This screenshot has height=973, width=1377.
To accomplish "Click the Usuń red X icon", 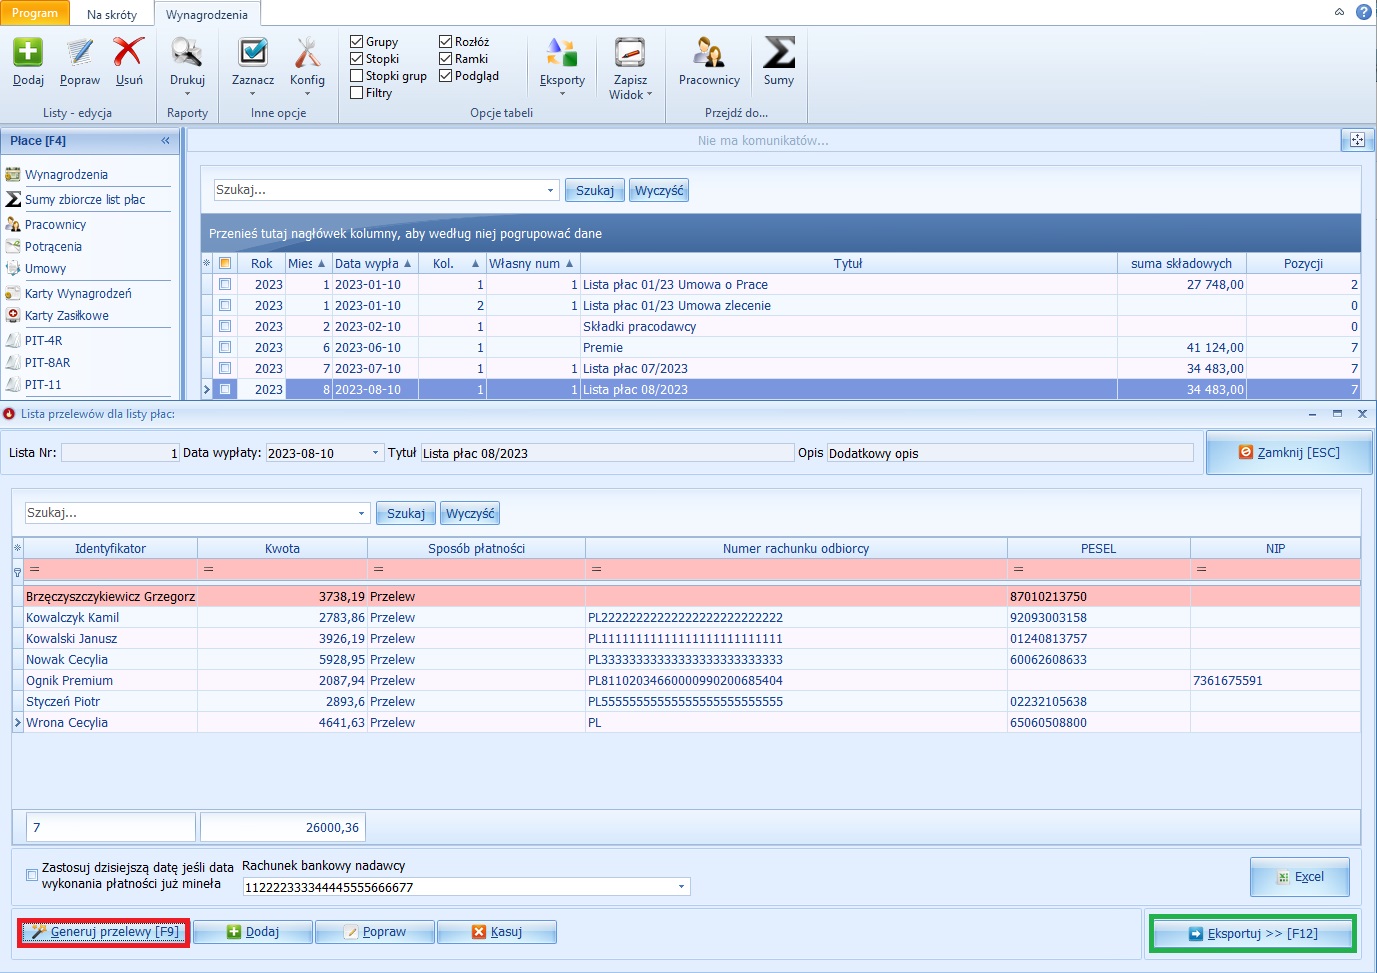I will [129, 52].
